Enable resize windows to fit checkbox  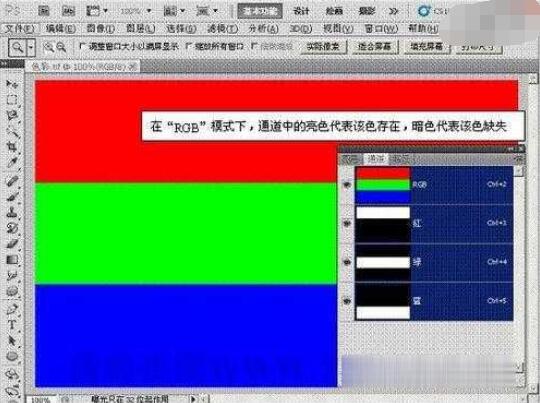click(x=82, y=46)
